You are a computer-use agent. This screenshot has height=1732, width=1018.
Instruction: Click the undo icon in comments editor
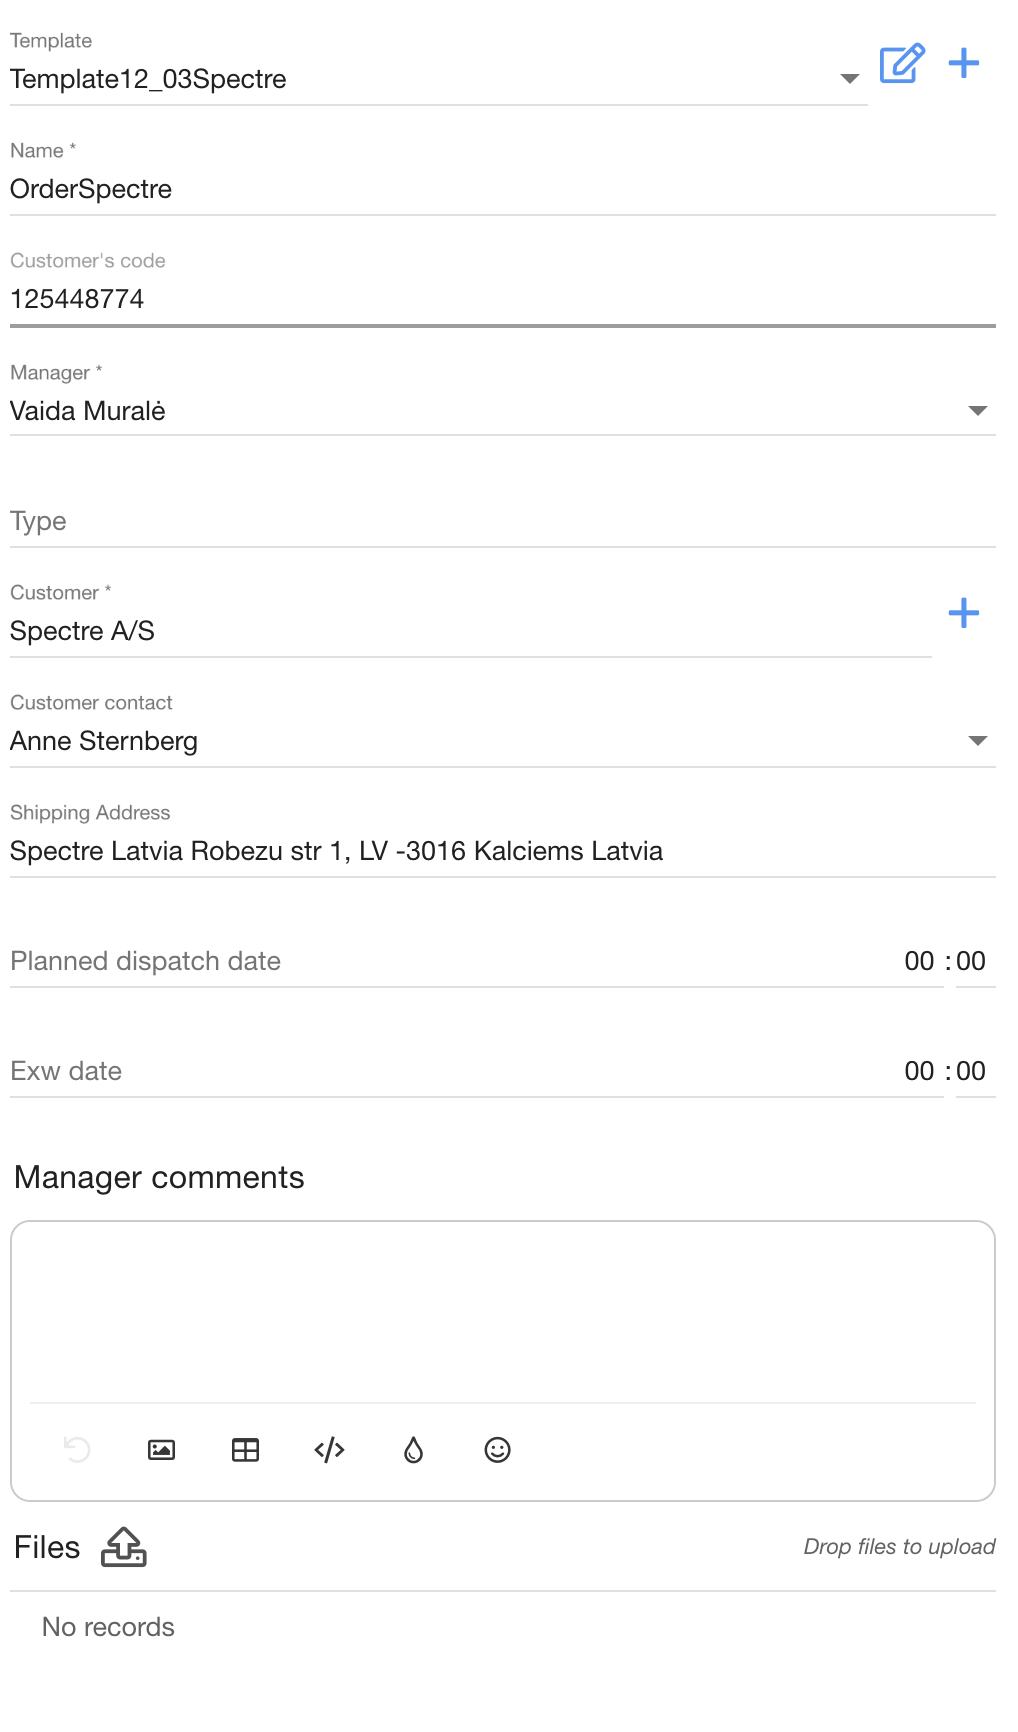pos(77,1450)
